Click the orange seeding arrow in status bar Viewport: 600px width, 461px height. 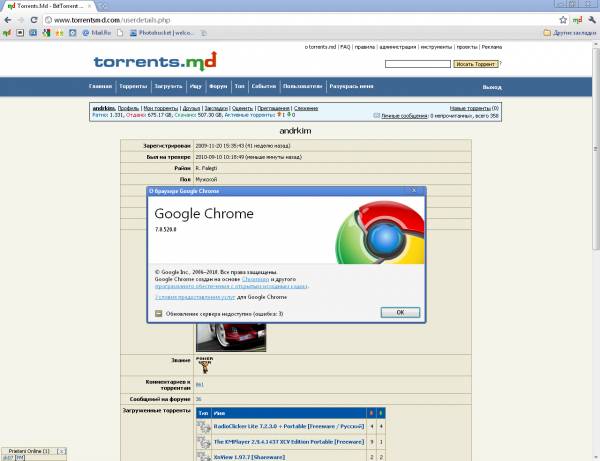pos(279,114)
